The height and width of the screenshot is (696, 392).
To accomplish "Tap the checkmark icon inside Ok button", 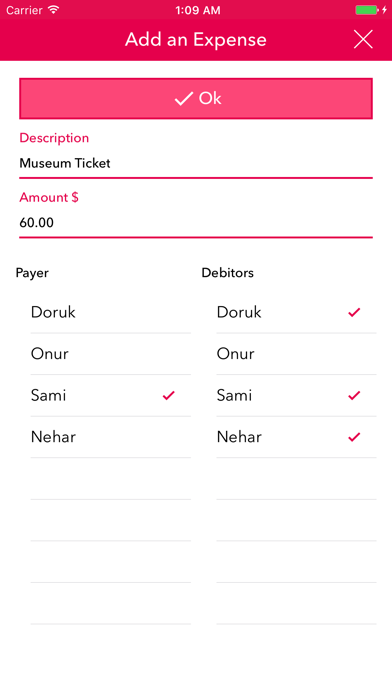I will pyautogui.click(x=183, y=99).
